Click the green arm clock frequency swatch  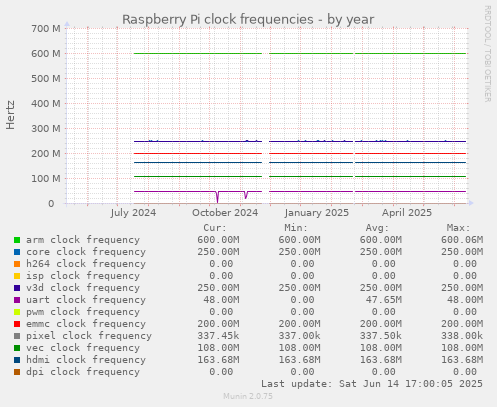pos(17,240)
